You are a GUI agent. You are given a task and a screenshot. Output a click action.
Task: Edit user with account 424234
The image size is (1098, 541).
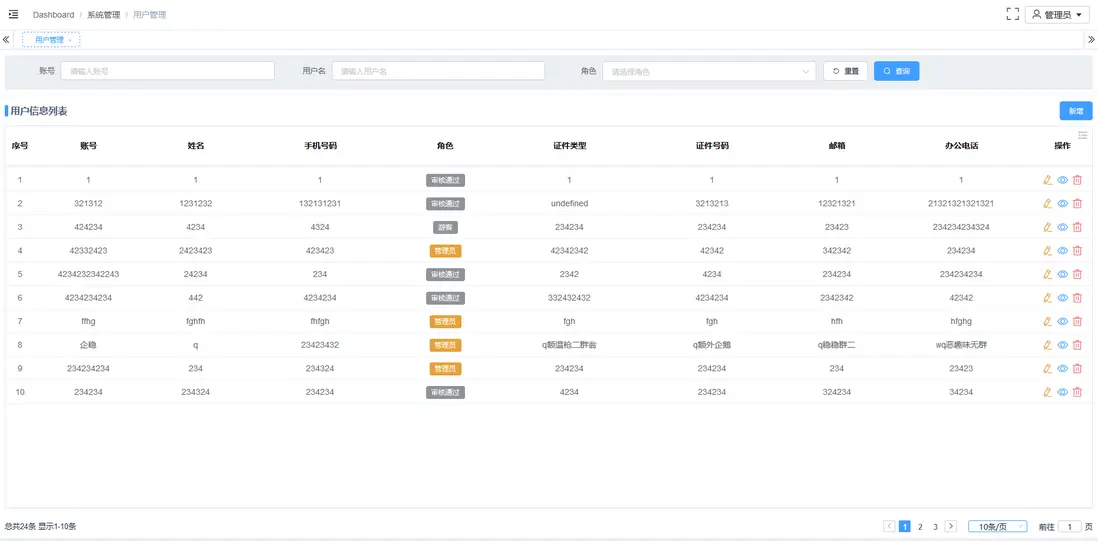tap(1048, 227)
